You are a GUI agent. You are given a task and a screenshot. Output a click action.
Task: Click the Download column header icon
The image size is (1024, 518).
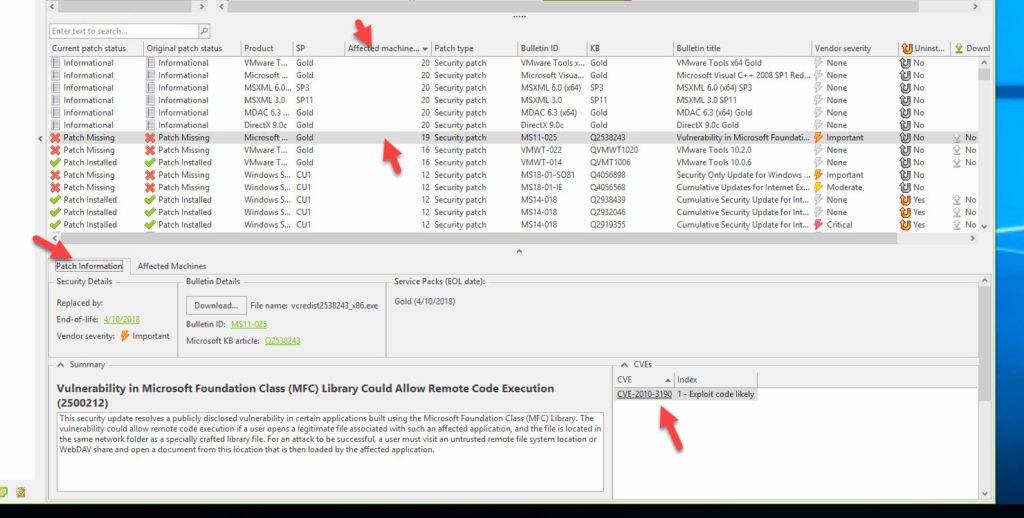click(957, 48)
